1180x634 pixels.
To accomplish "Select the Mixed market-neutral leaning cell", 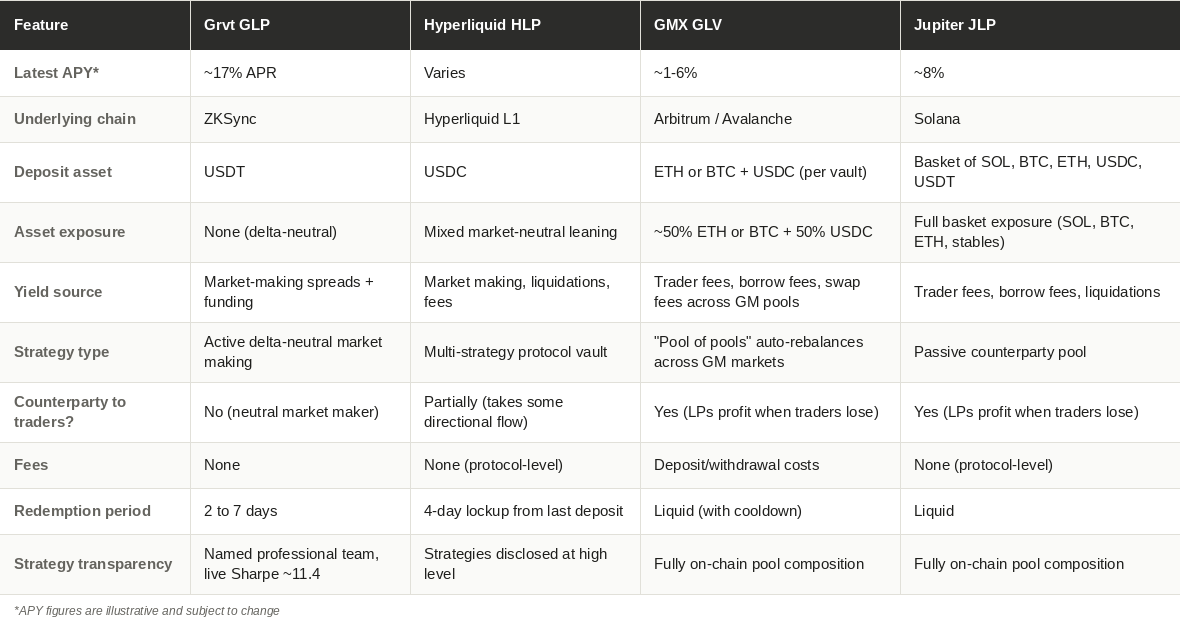I will coord(525,232).
